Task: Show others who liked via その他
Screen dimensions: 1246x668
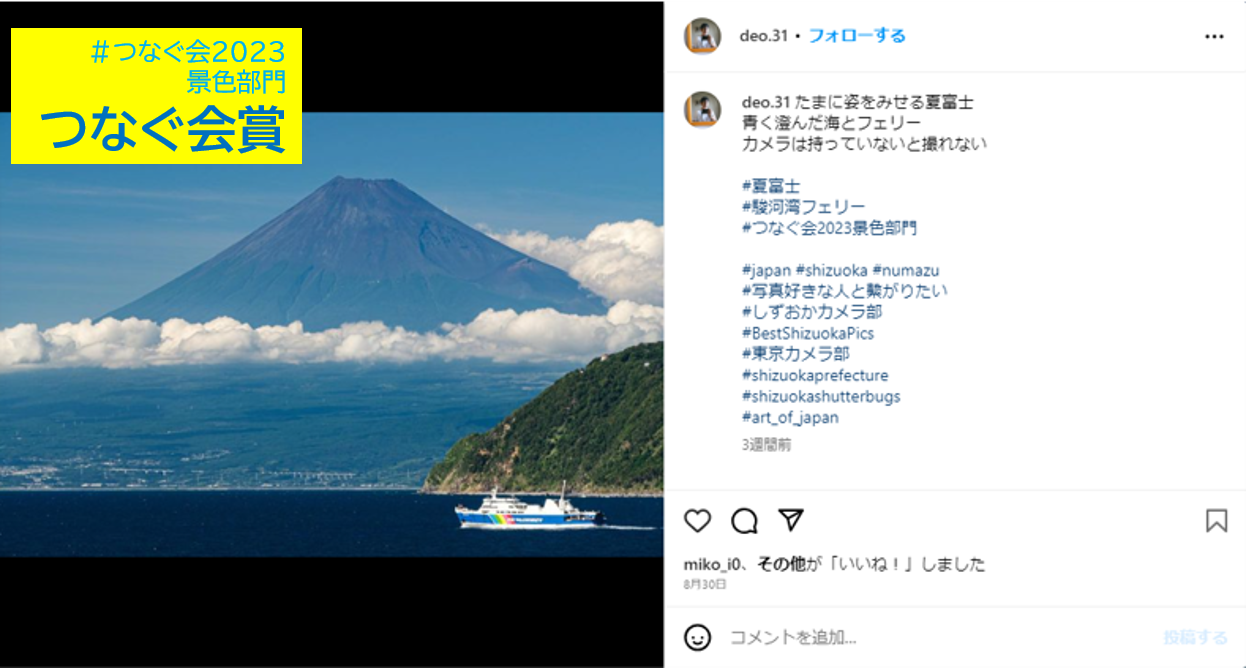Action: coord(781,564)
